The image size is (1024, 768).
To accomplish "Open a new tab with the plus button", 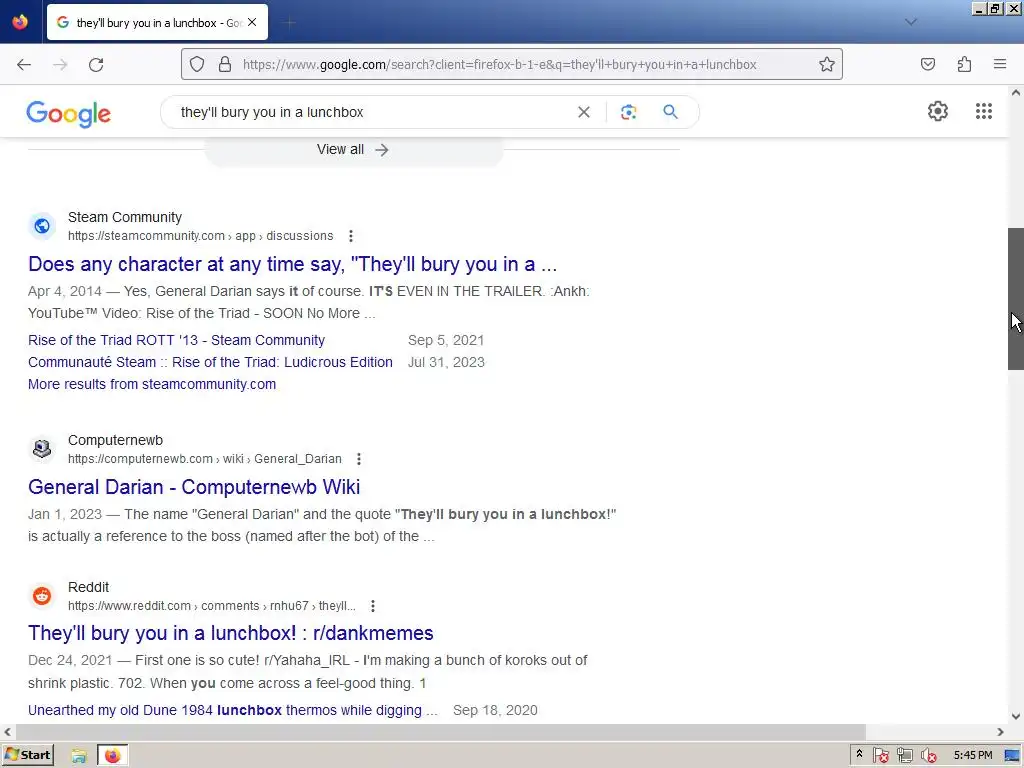I will [290, 23].
